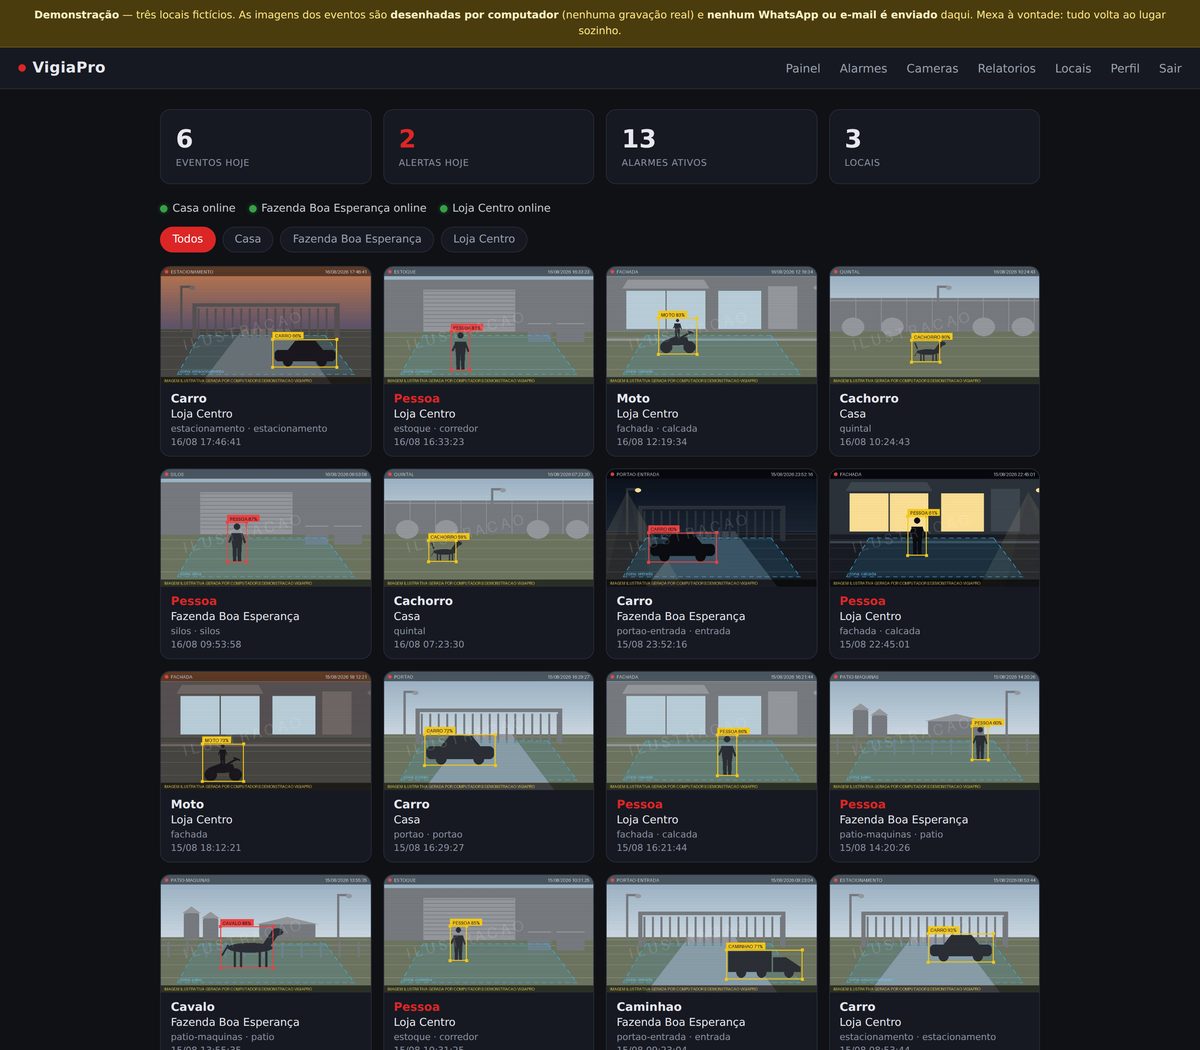Open the Cachorro quintal 10:24:43 thumbnail
Screen dimensions: 1200x1050
click(x=934, y=325)
